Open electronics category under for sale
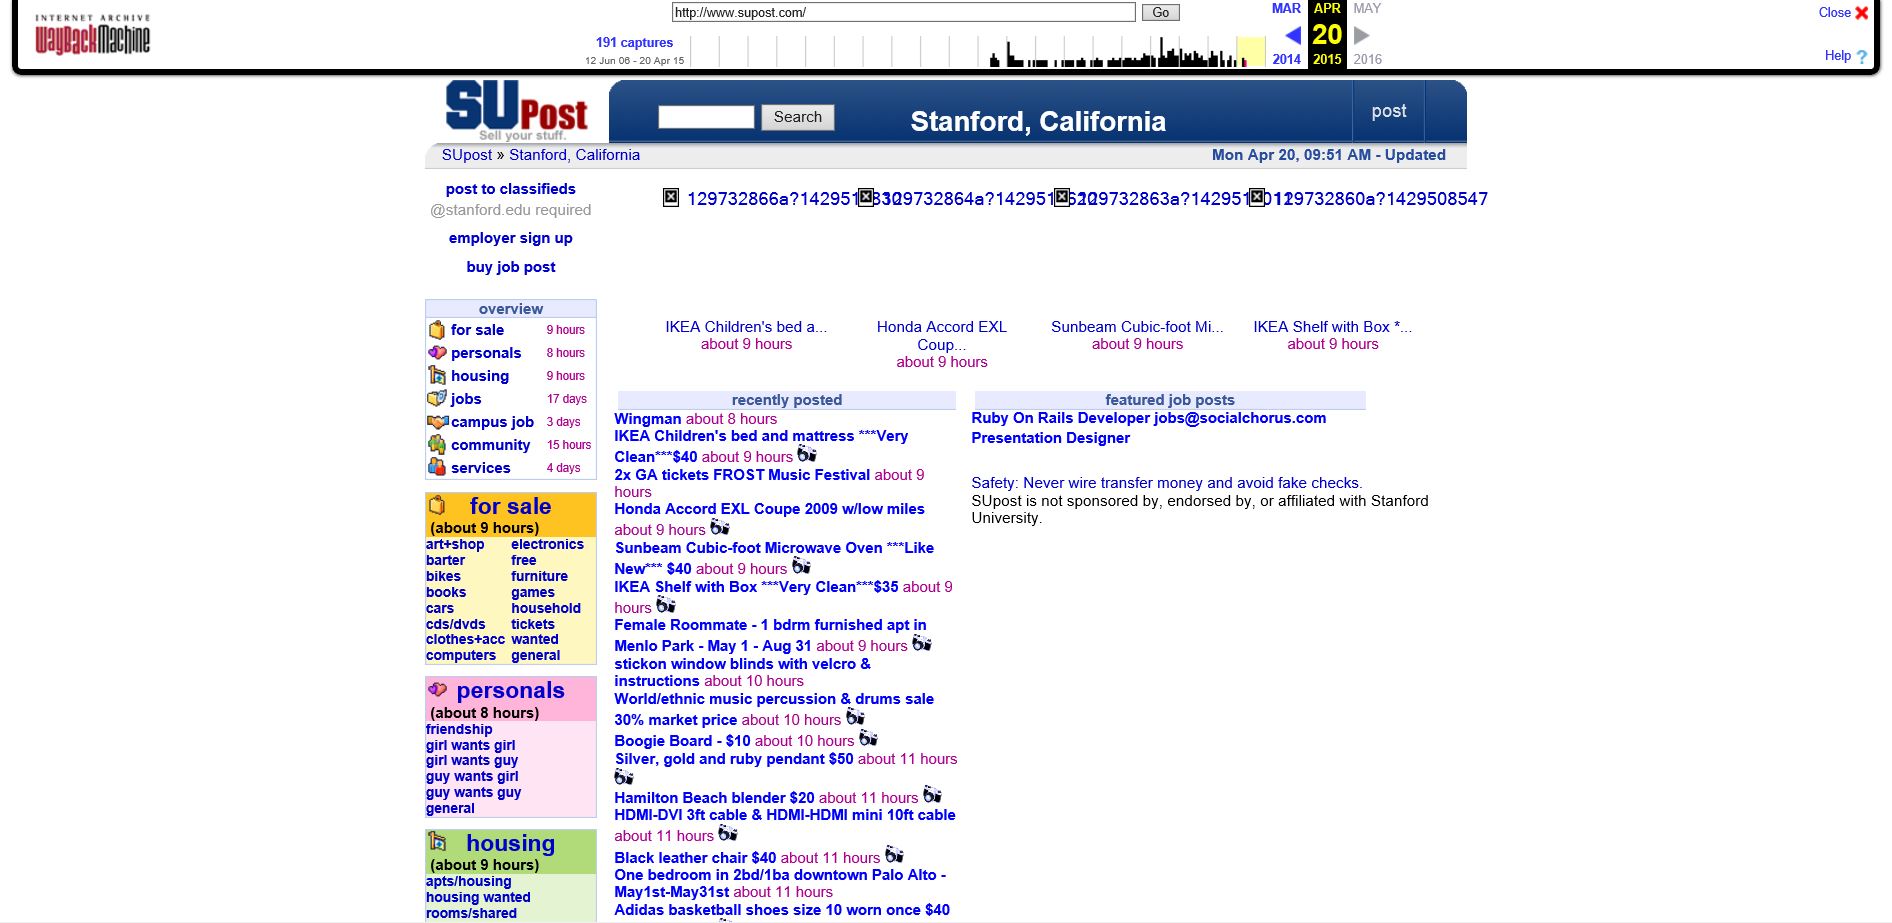This screenshot has height=923, width=1892. click(547, 545)
